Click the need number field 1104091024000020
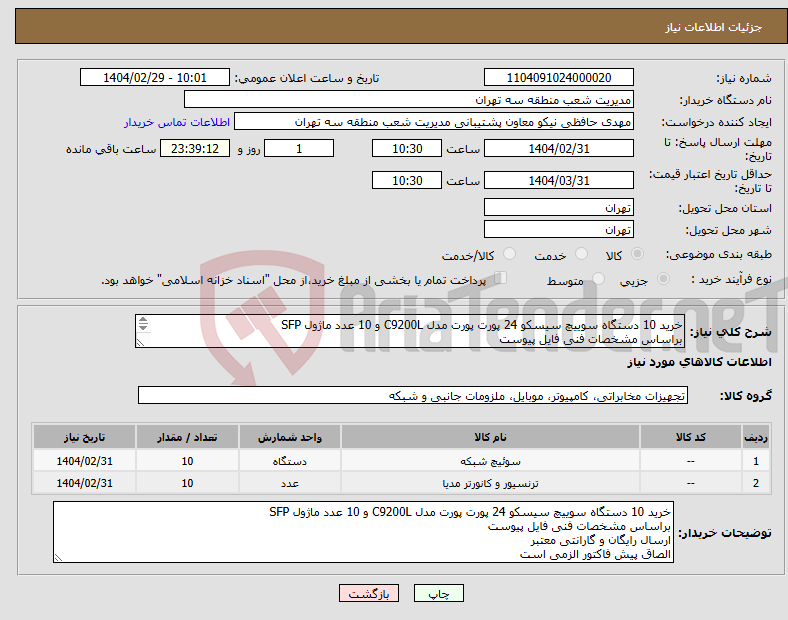788x620 pixels. click(x=558, y=77)
